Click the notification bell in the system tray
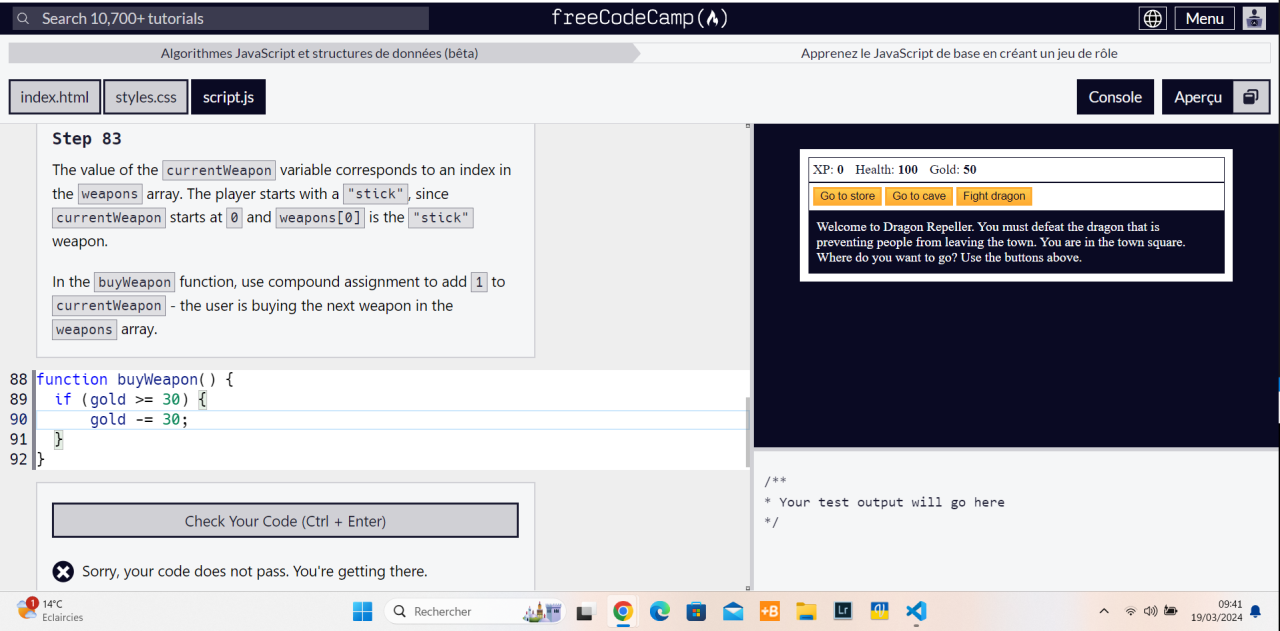Viewport: 1280px width, 631px height. pos(1255,611)
